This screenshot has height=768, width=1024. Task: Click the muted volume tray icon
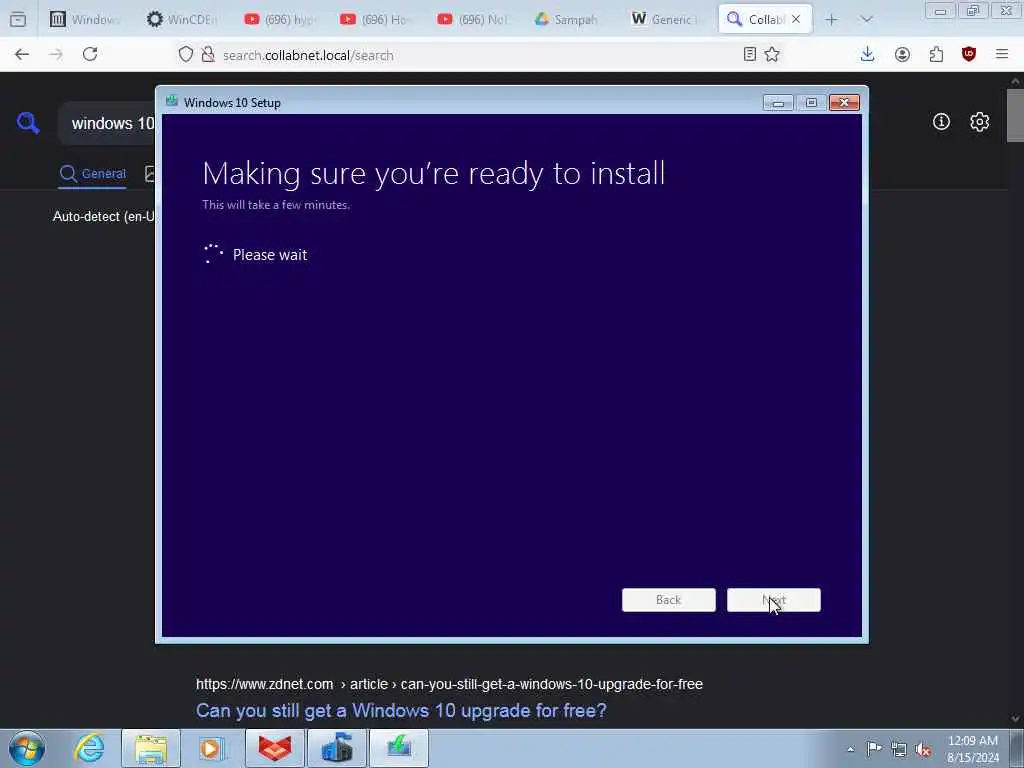[x=923, y=749]
